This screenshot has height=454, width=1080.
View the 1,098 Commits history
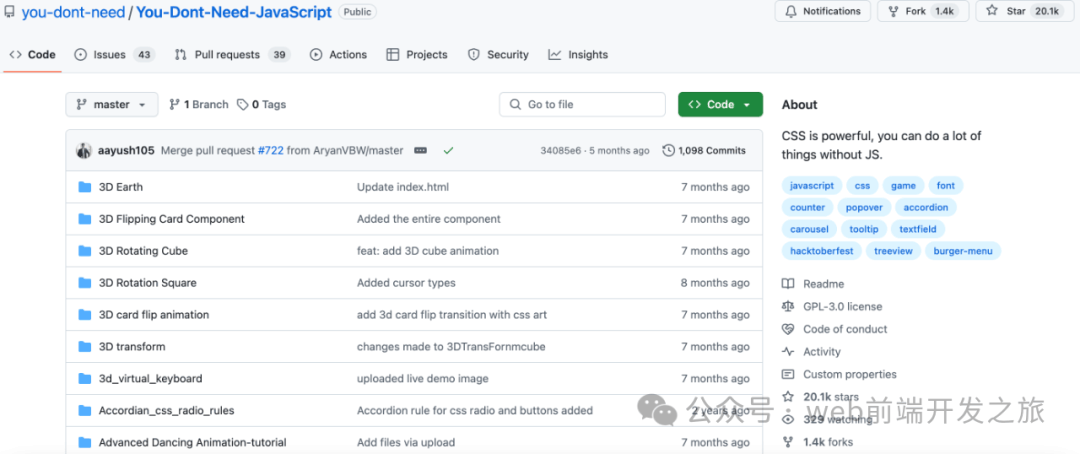point(704,150)
